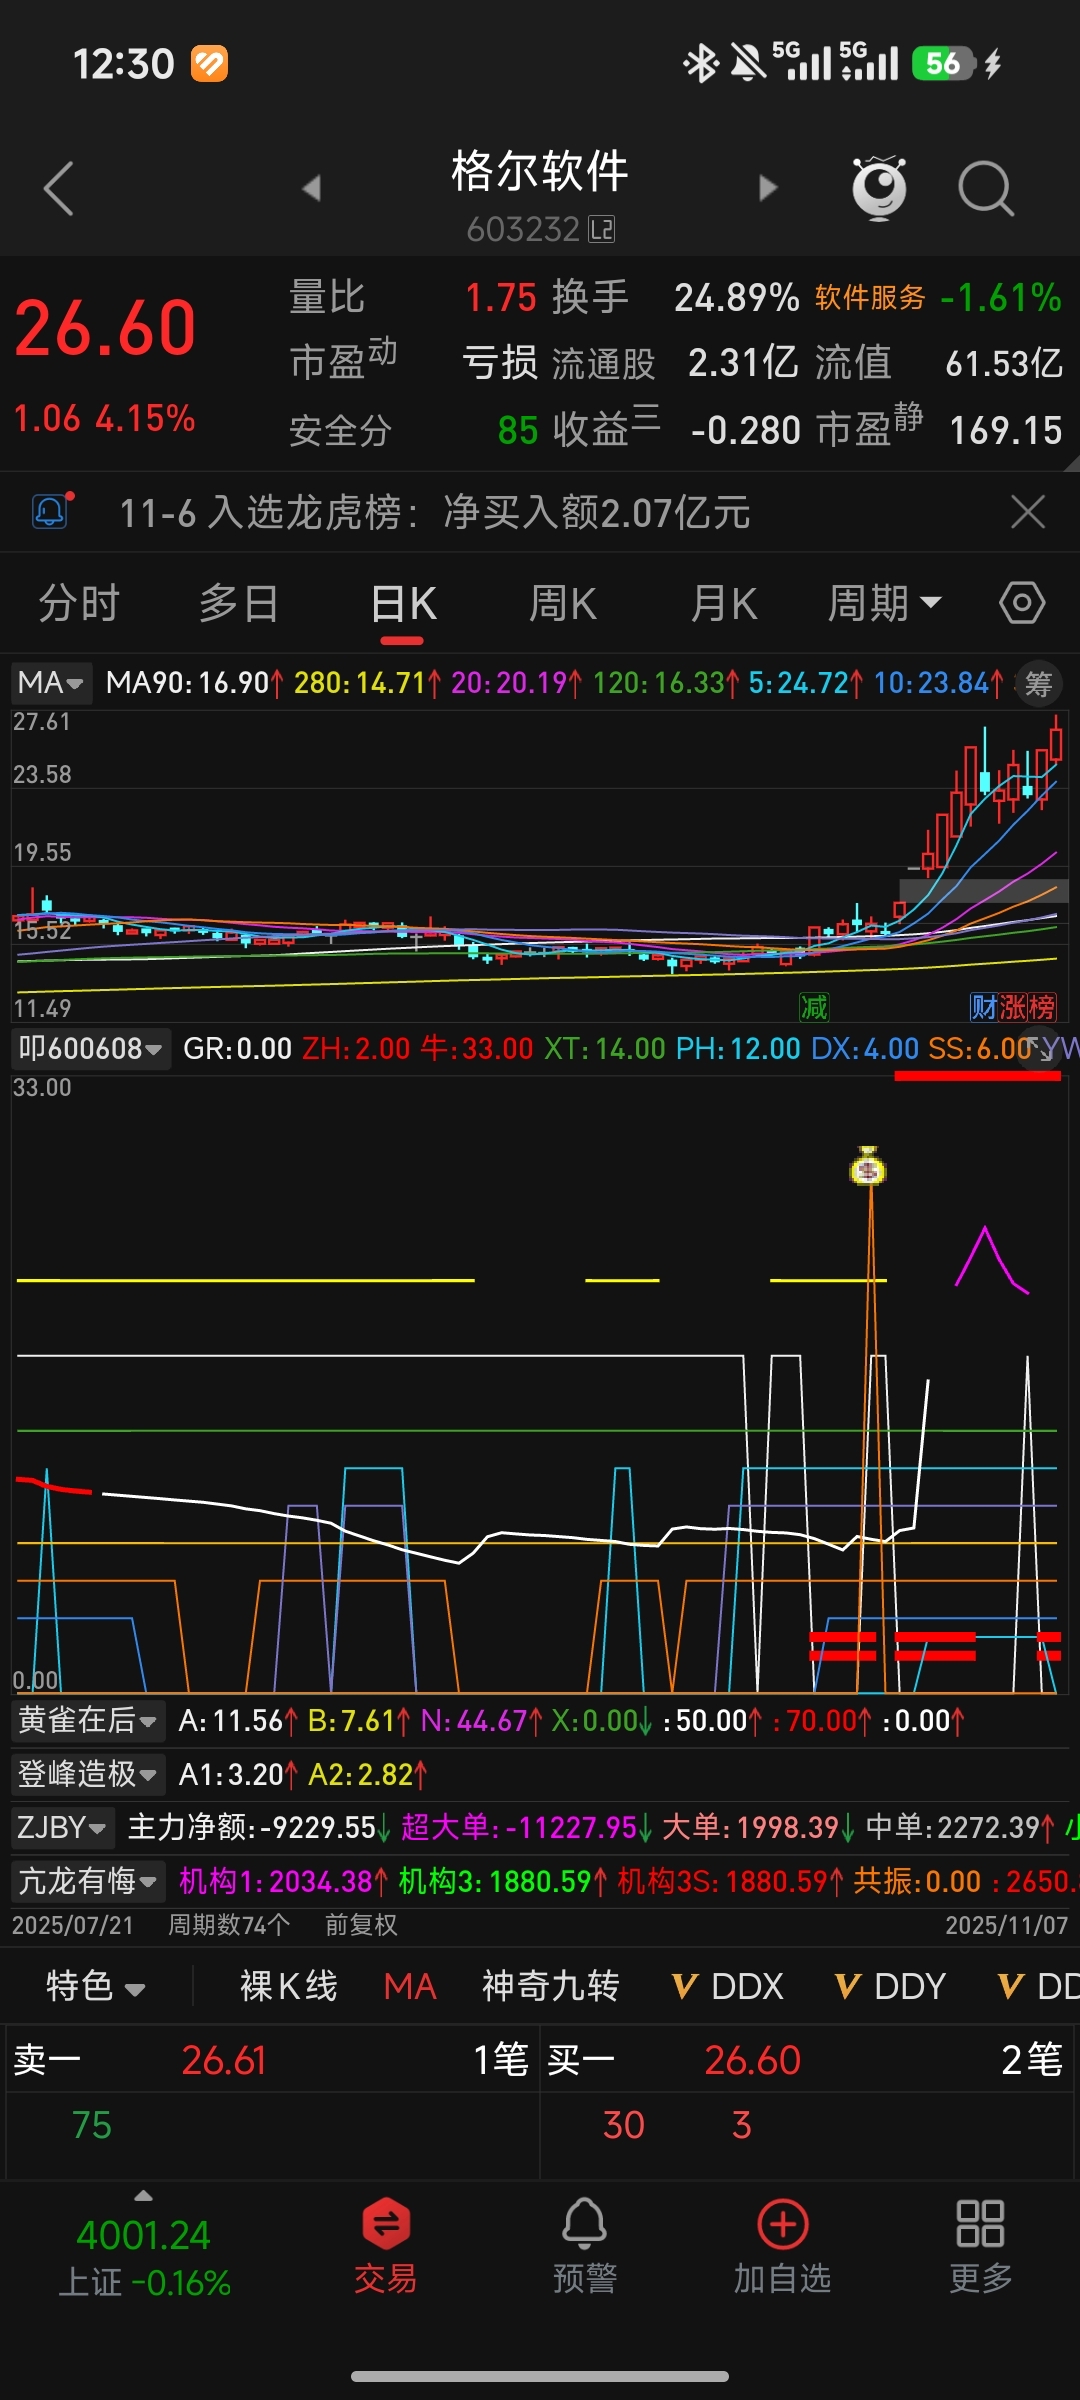Tap the 软件服务 sector link
The width and height of the screenshot is (1080, 2400).
pos(870,297)
